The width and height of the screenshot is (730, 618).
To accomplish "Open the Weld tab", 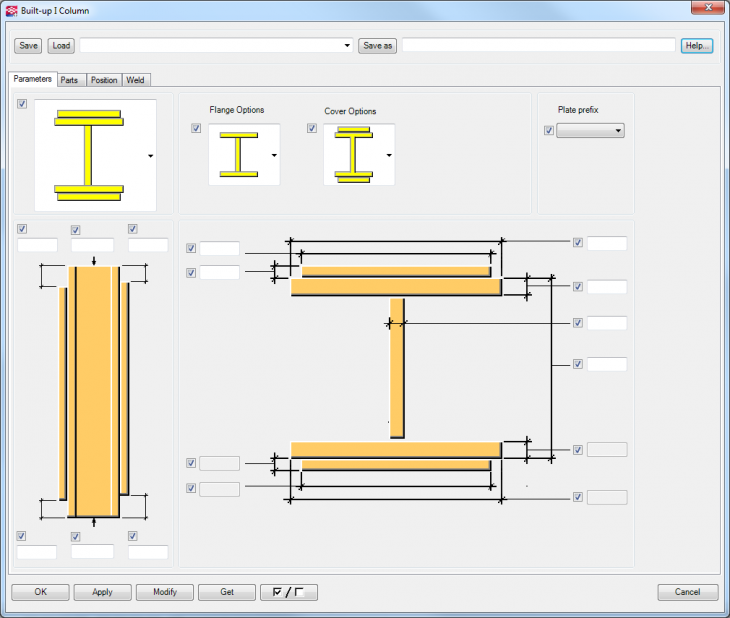I will (x=136, y=80).
